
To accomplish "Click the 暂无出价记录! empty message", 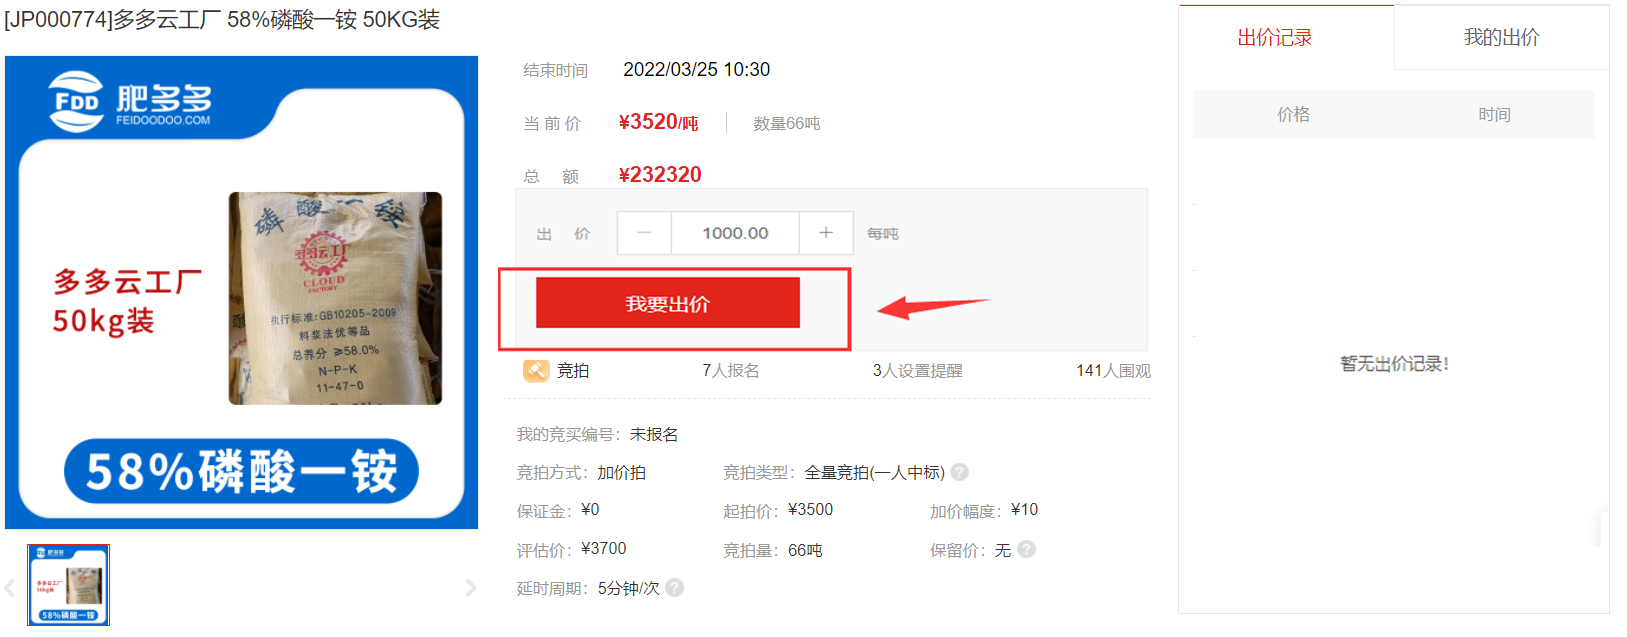I will 1394,364.
